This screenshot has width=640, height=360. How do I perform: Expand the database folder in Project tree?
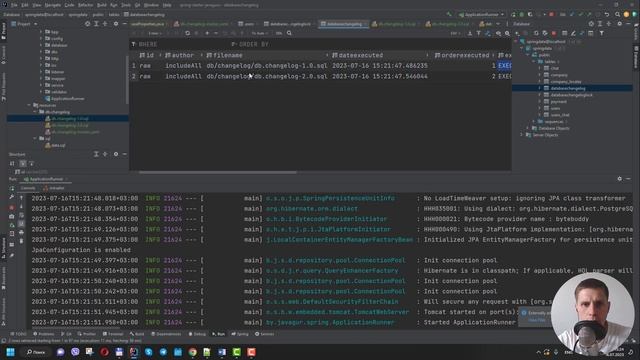tap(41, 45)
